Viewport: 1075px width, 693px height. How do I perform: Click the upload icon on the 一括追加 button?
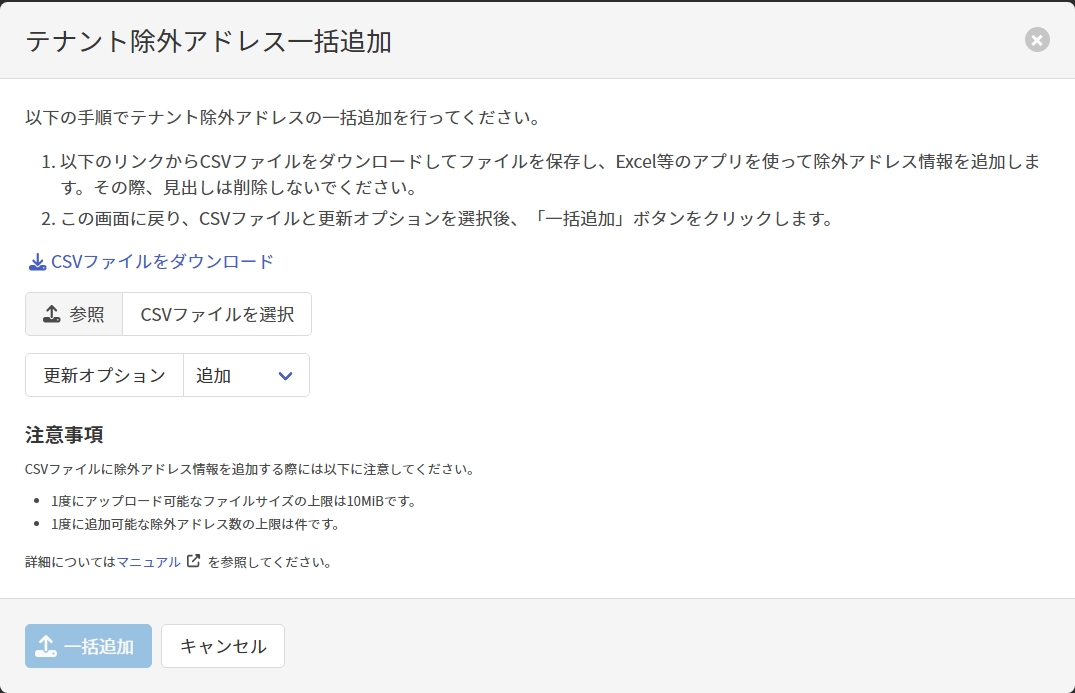[46, 646]
